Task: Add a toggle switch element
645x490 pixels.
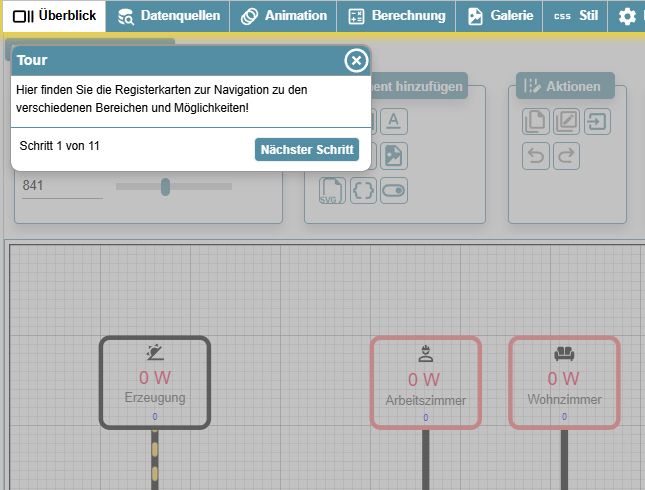Action: [x=394, y=190]
